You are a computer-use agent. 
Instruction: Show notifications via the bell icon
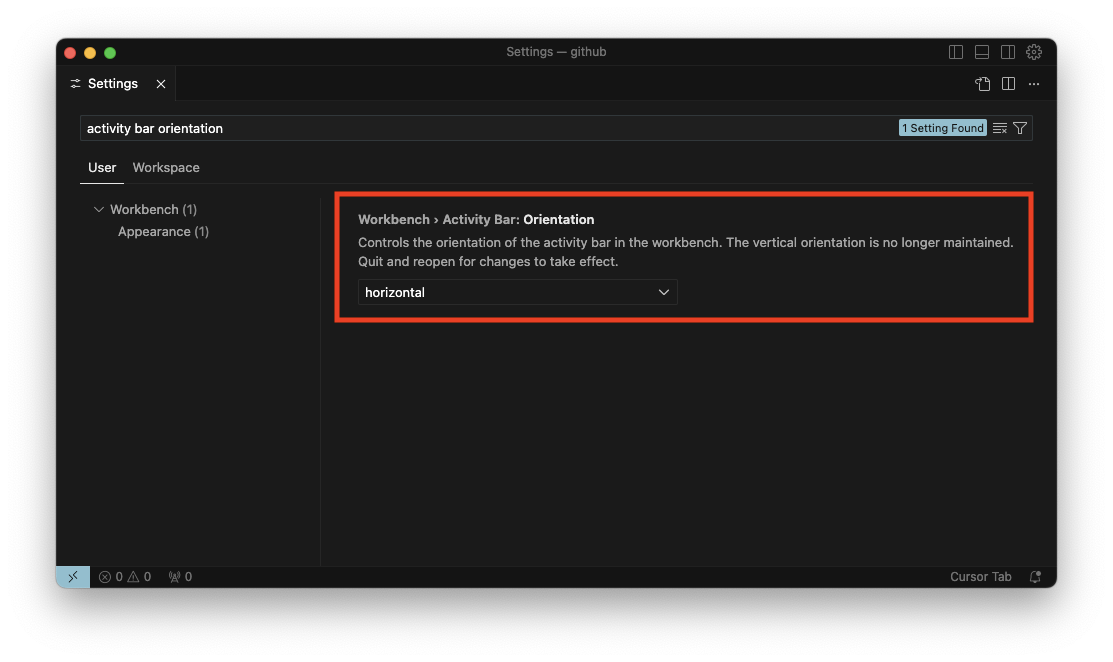(x=1035, y=577)
